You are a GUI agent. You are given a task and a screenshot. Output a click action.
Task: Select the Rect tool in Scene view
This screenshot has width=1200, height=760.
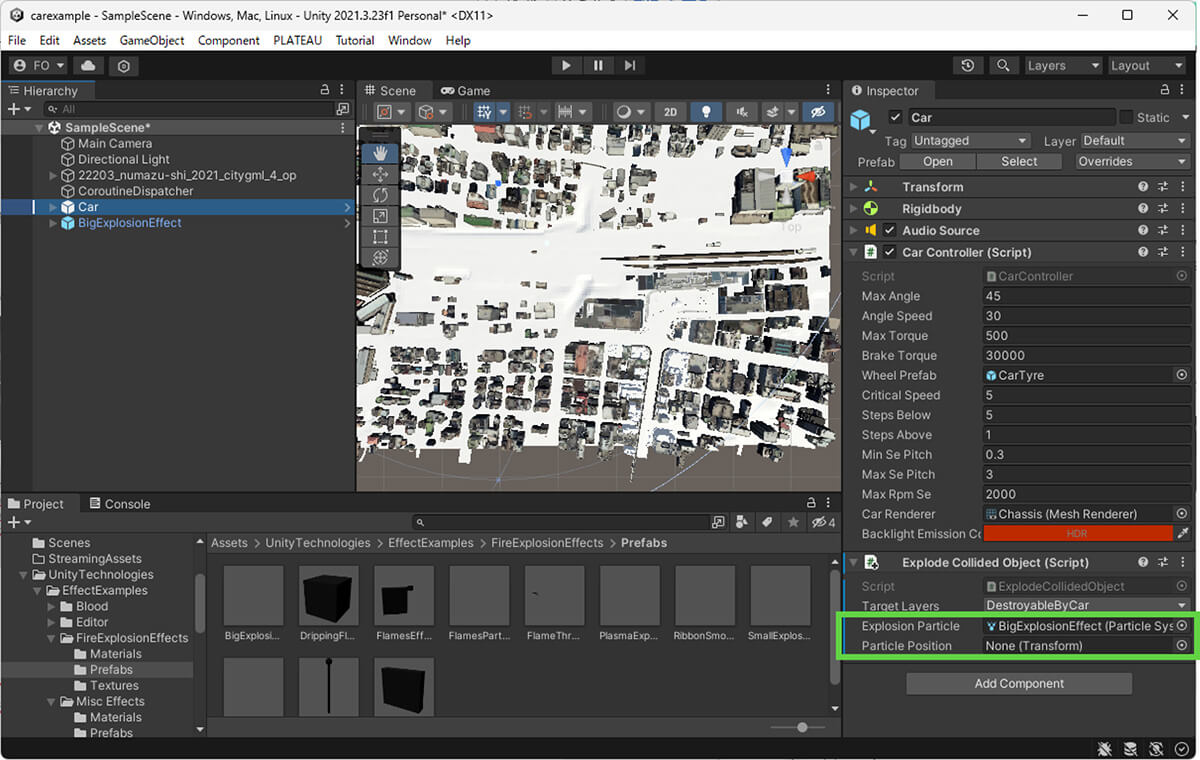pyautogui.click(x=380, y=237)
